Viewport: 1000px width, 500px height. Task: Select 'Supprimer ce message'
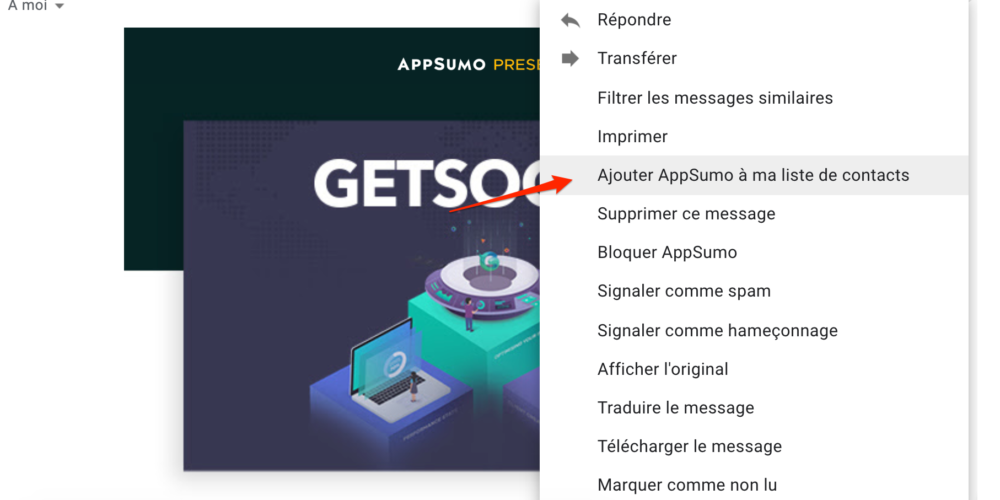coord(754,214)
